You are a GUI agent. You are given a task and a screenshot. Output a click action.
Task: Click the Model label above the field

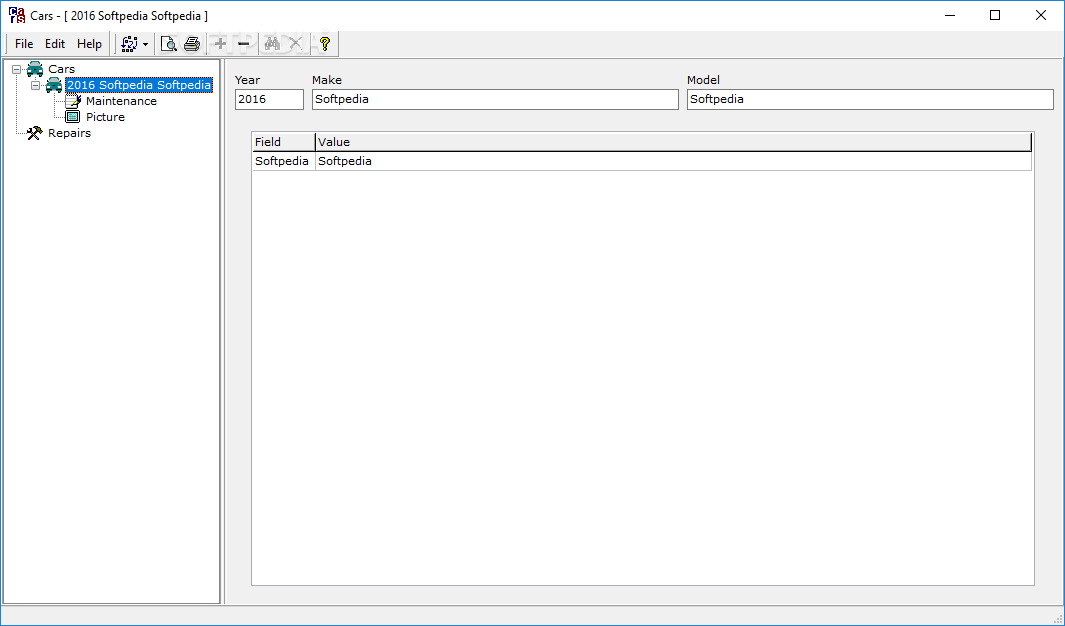click(x=703, y=80)
